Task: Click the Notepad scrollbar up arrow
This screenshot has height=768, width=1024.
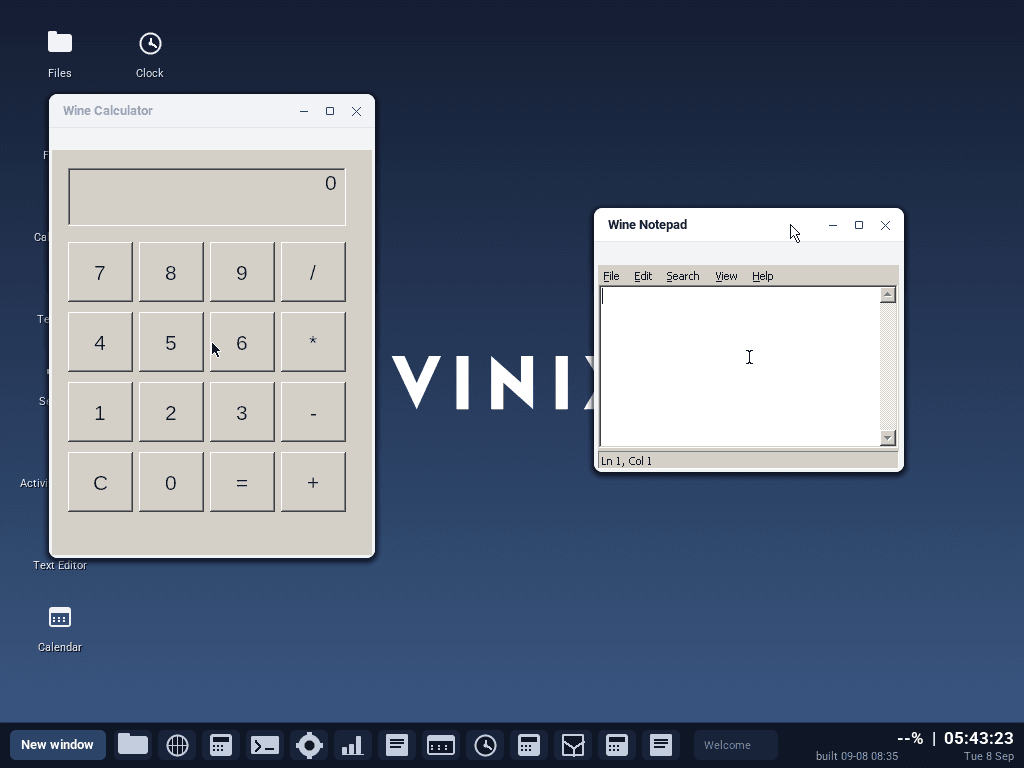Action: click(x=888, y=295)
